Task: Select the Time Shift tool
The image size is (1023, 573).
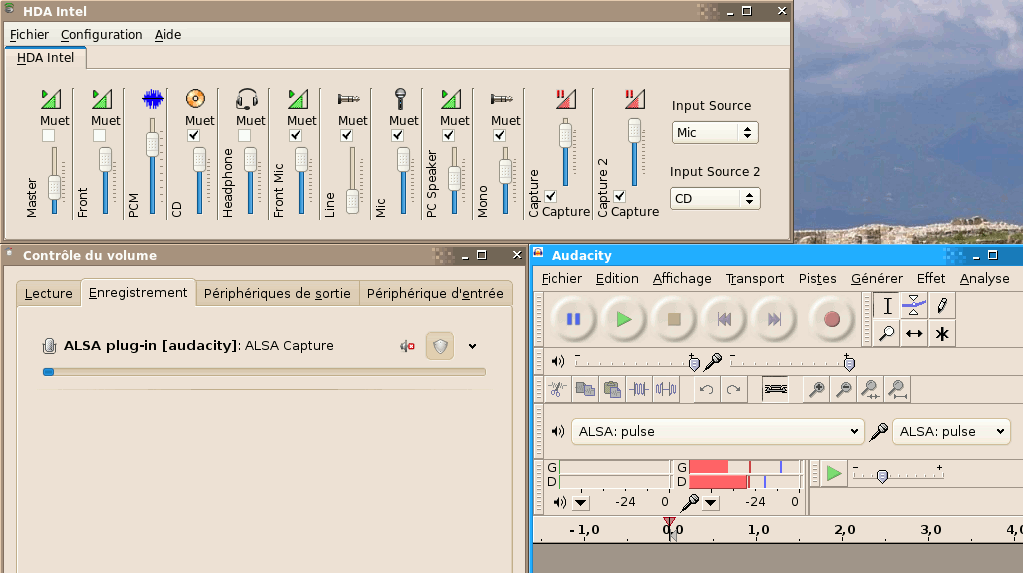Action: click(915, 333)
